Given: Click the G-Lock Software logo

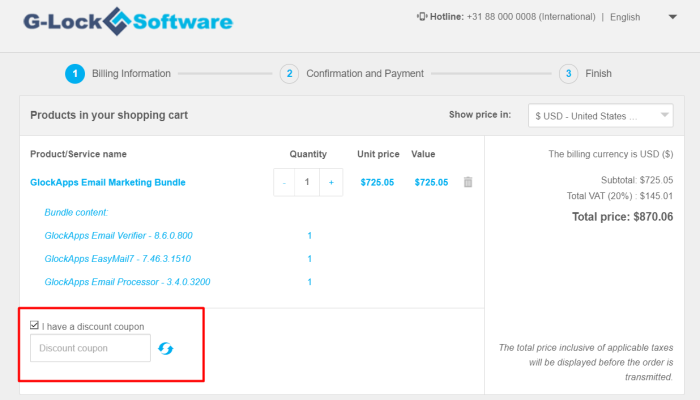Looking at the screenshot, I should click(128, 21).
